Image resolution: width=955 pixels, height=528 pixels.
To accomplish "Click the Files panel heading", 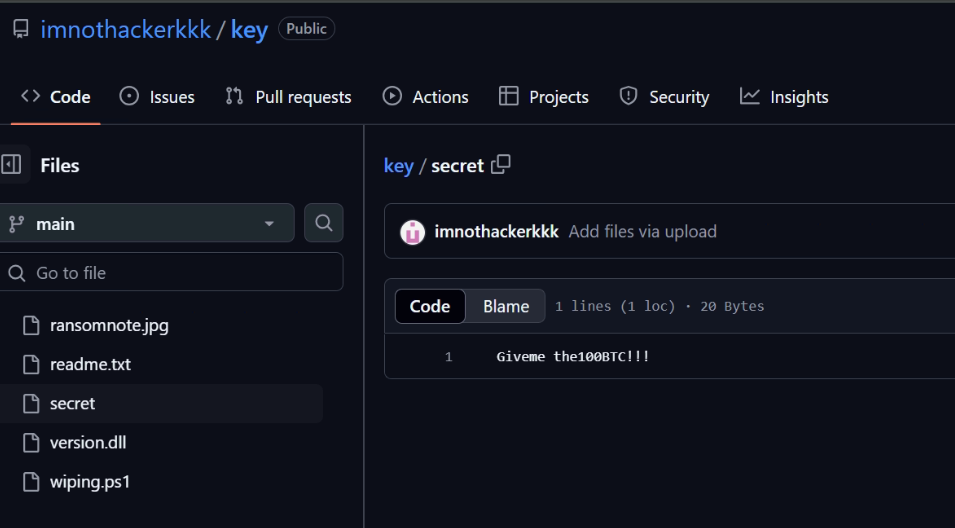I will pyautogui.click(x=60, y=165).
